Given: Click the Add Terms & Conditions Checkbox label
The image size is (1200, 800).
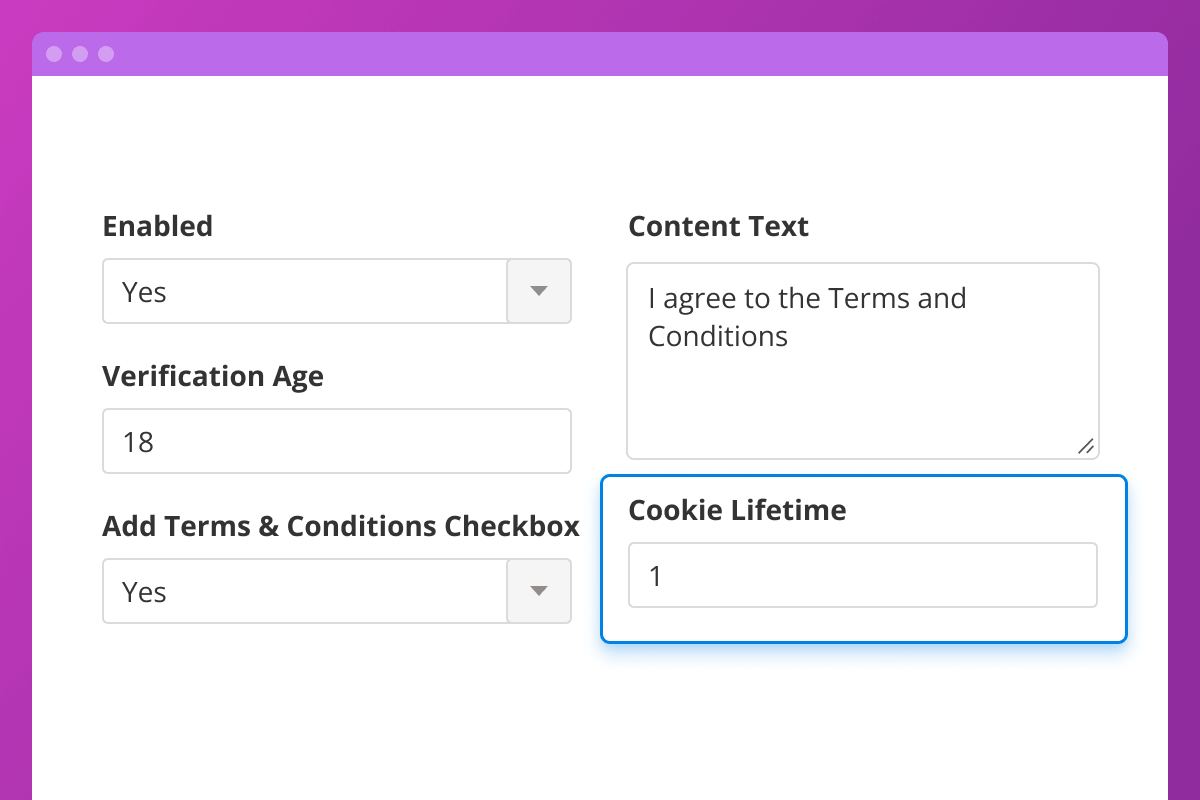Looking at the screenshot, I should [341, 526].
